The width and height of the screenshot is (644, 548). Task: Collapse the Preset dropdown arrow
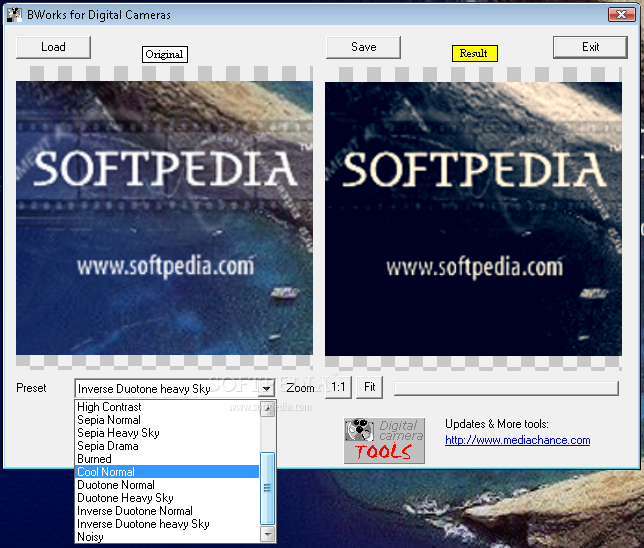[x=267, y=388]
